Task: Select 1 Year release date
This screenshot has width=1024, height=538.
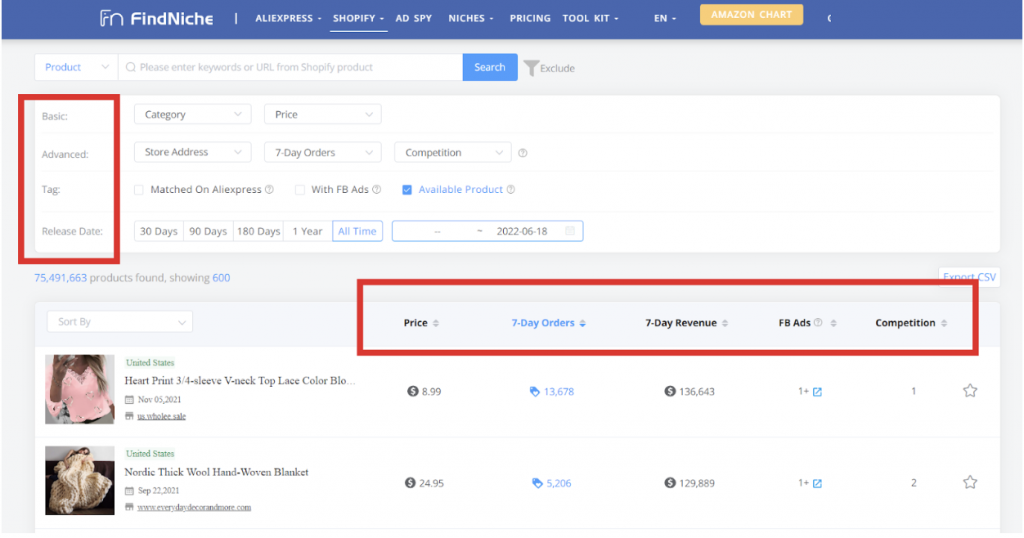Action: point(308,231)
